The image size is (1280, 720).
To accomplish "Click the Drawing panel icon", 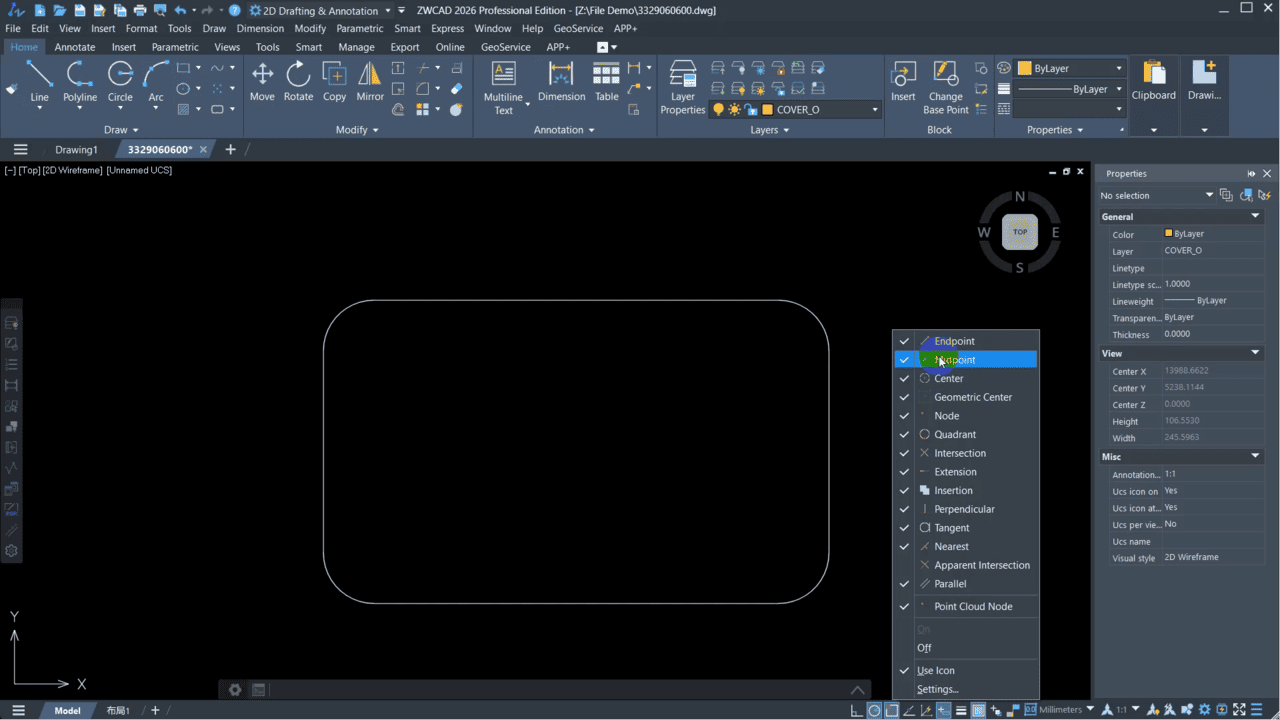I will 1204,82.
